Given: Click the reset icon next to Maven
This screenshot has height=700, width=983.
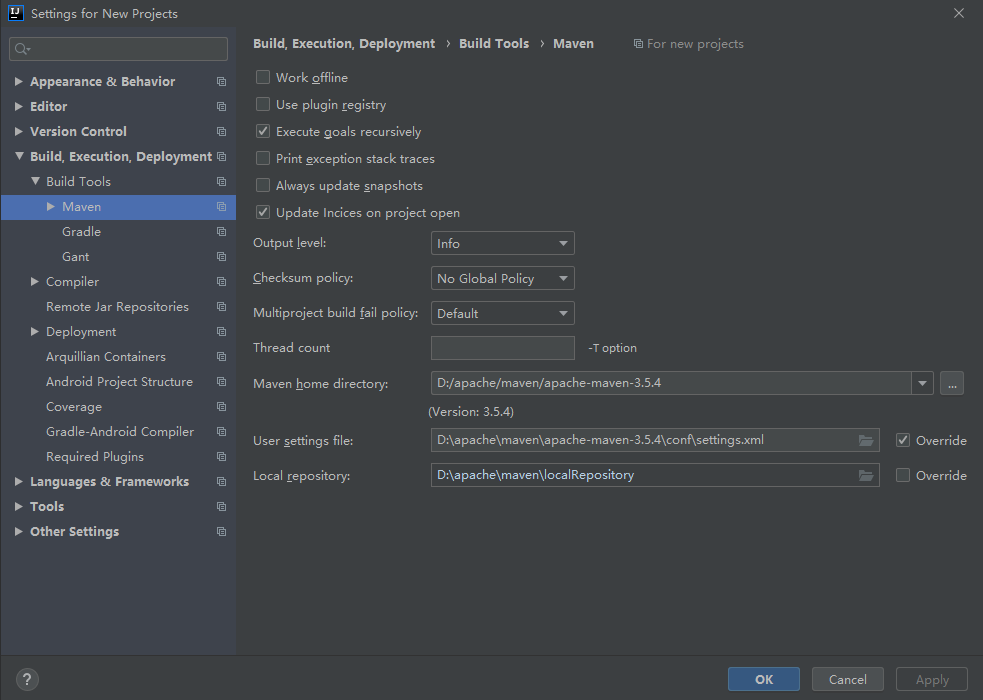Looking at the screenshot, I should (x=220, y=206).
